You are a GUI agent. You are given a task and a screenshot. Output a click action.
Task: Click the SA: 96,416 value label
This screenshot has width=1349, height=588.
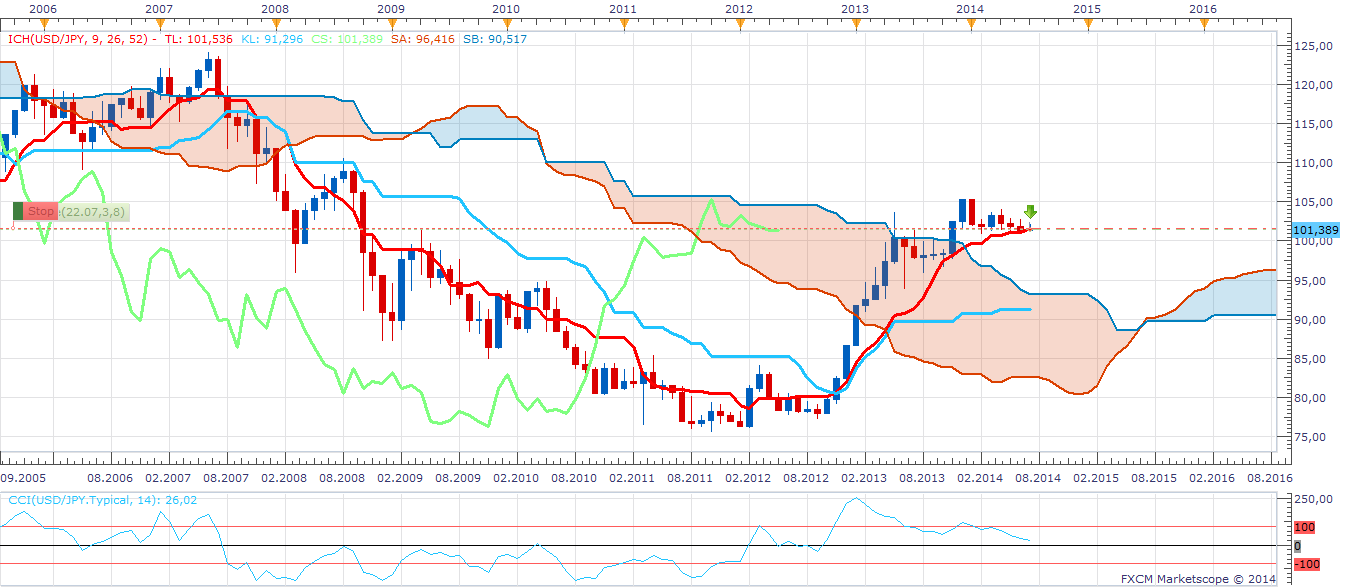(423, 39)
